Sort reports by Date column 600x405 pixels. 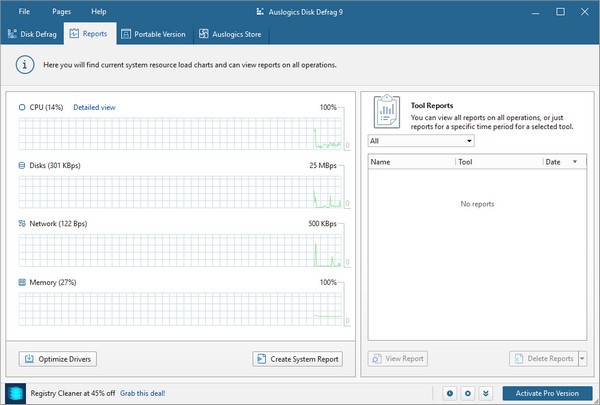(564, 162)
